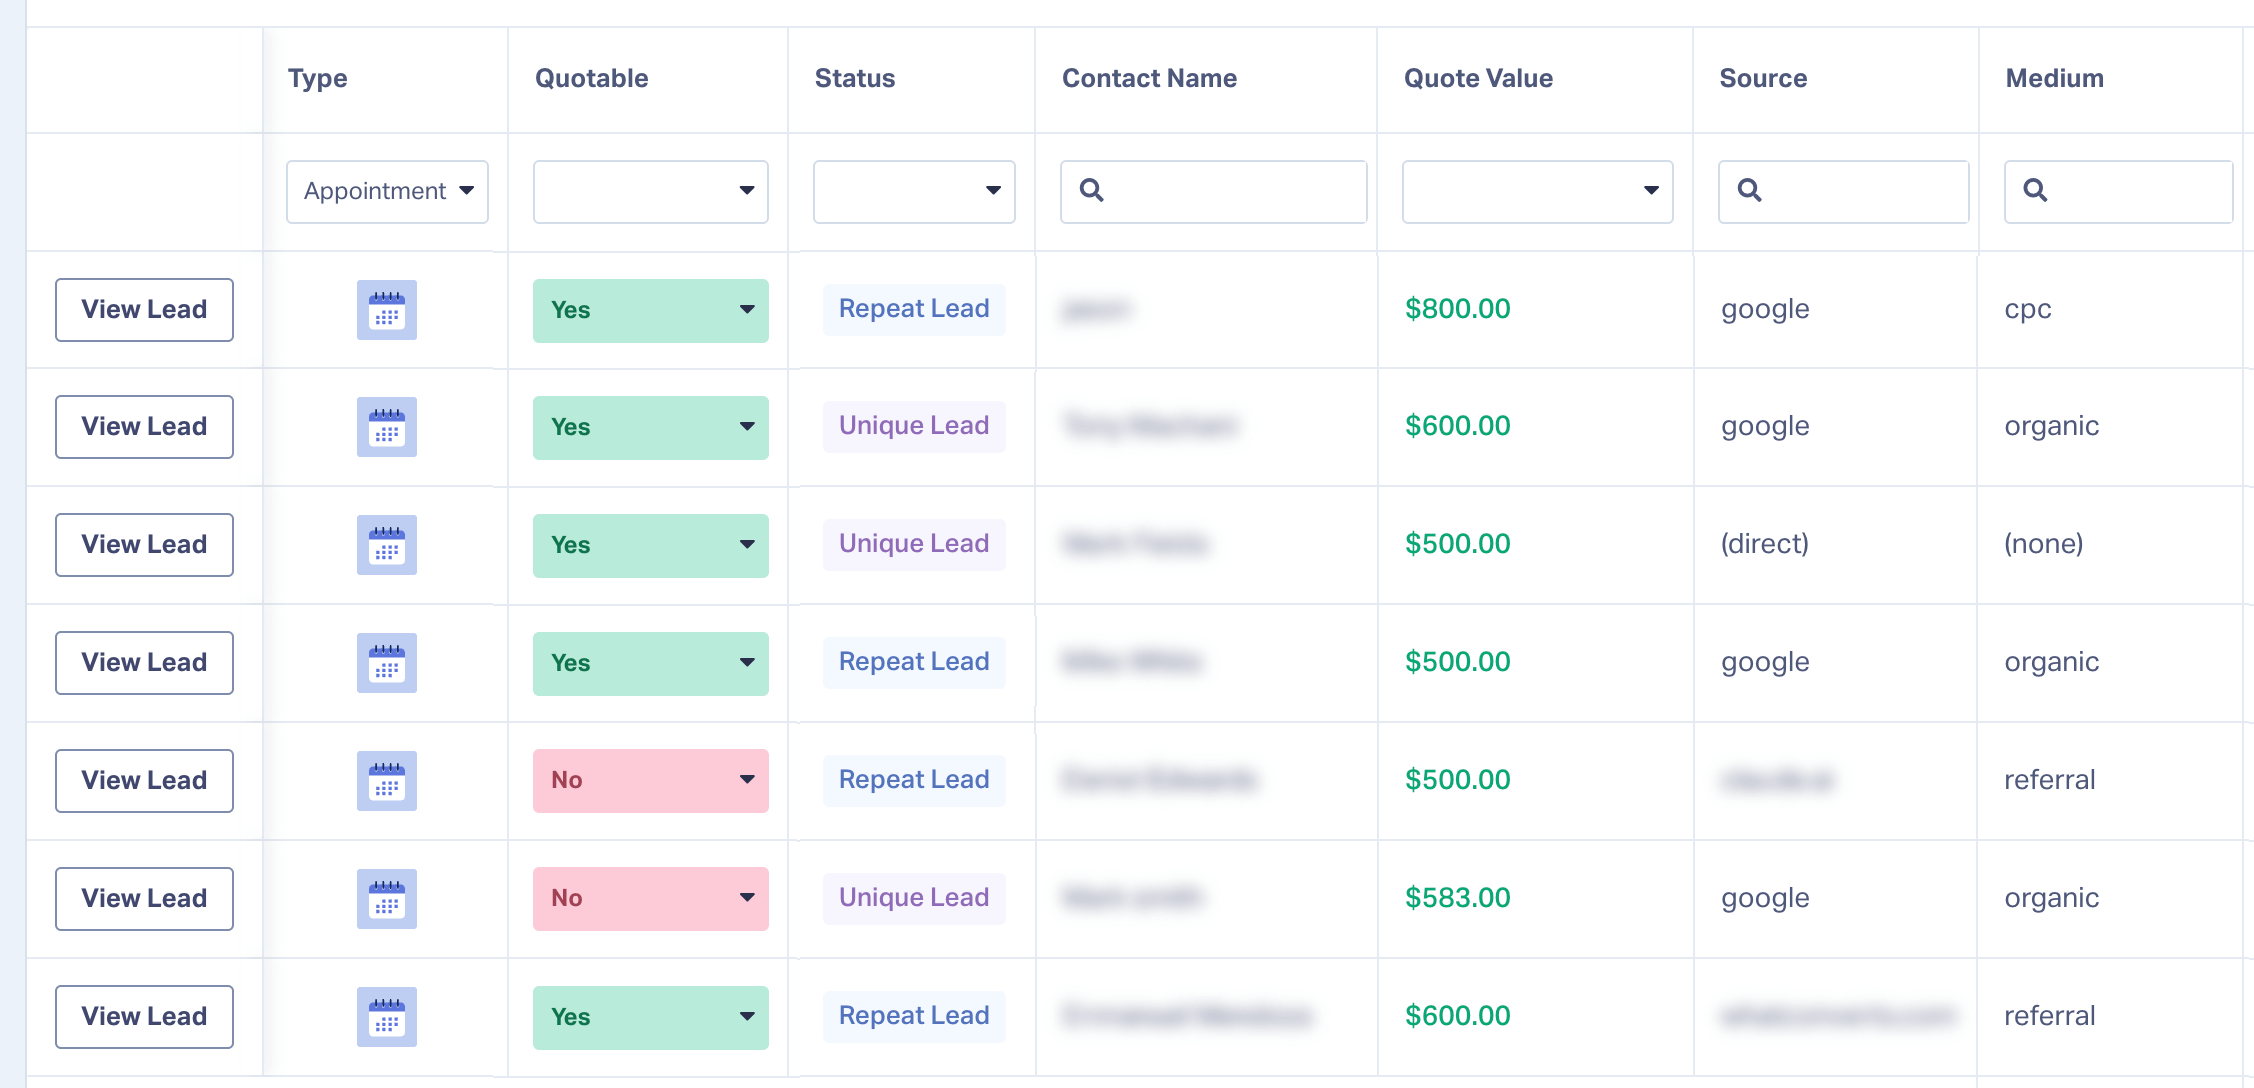Sort by the Quote Value column header
The width and height of the screenshot is (2254, 1088).
click(1478, 78)
